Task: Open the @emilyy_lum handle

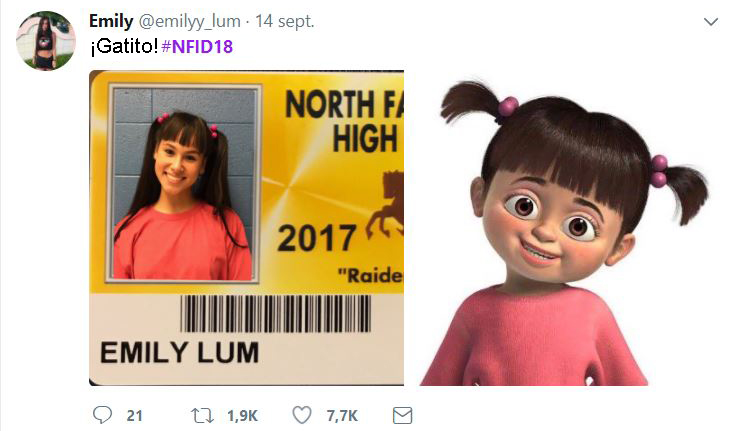Action: (x=189, y=21)
